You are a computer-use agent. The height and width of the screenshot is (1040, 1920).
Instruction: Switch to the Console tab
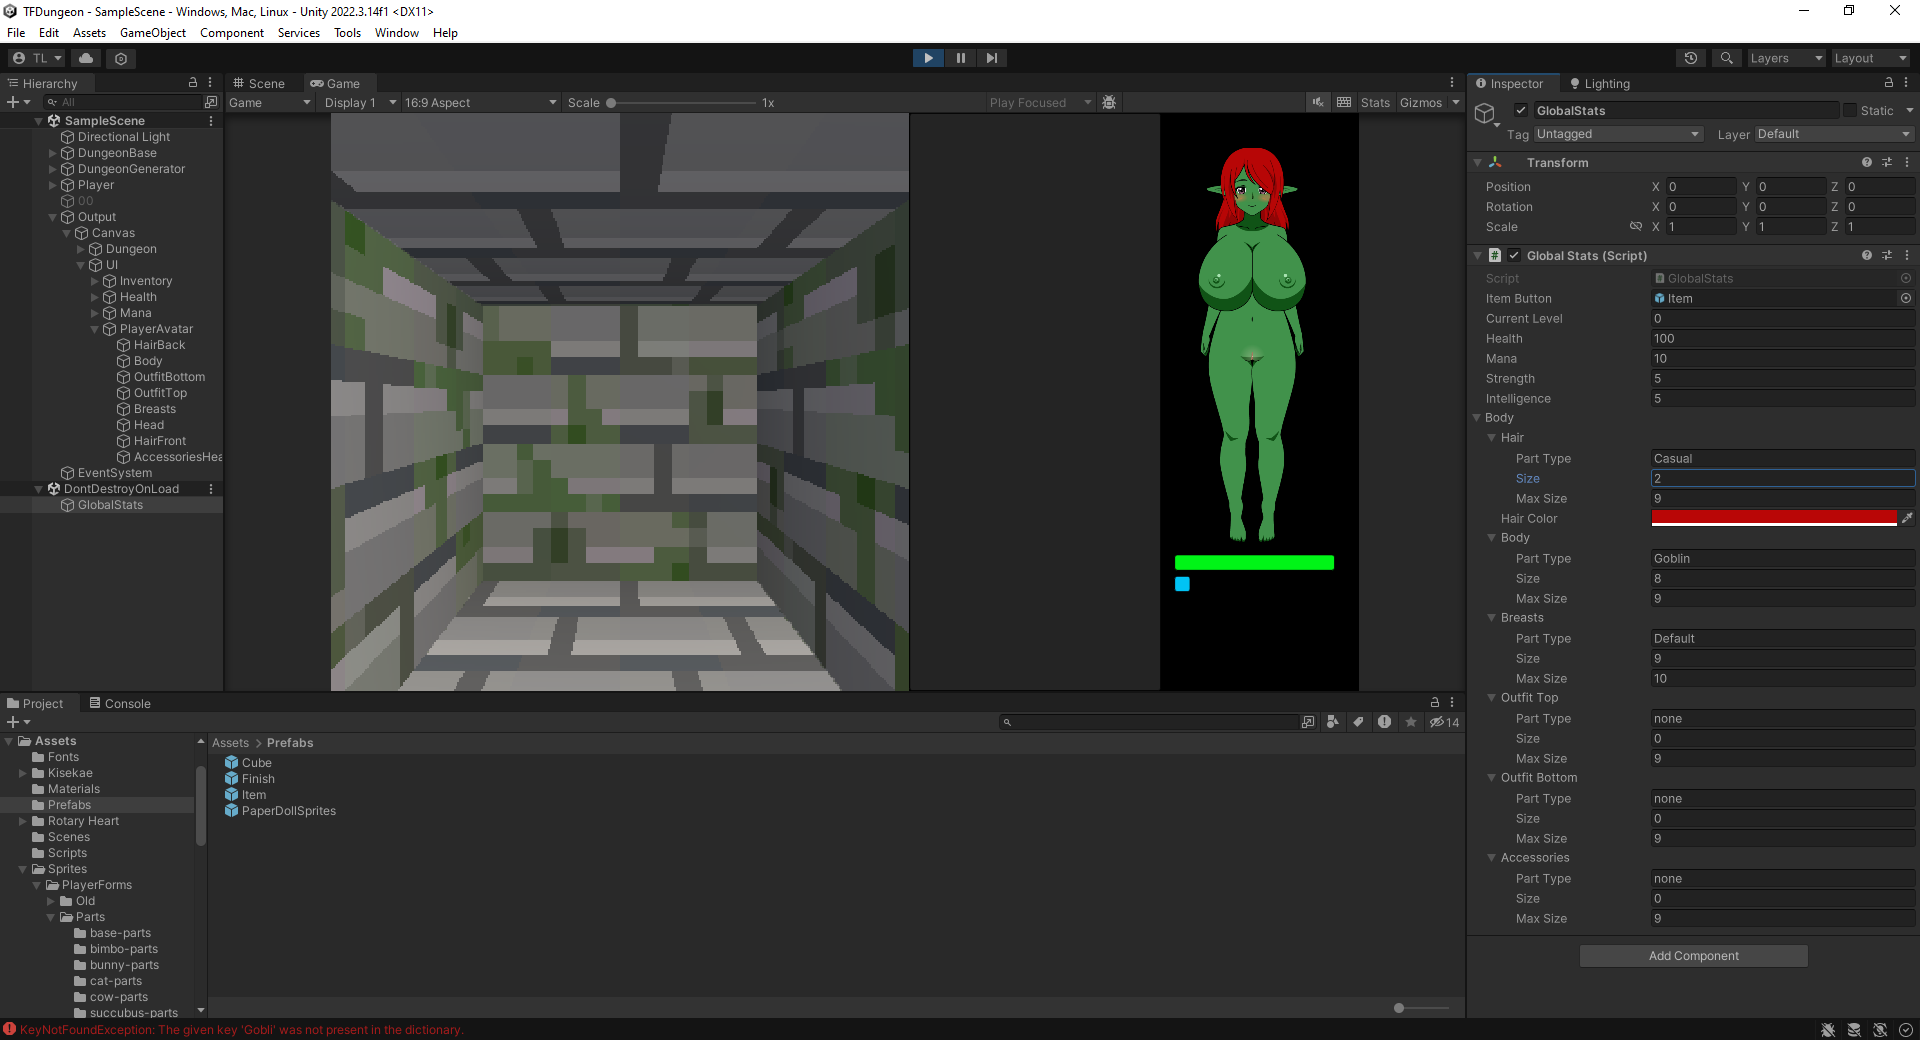click(x=120, y=703)
